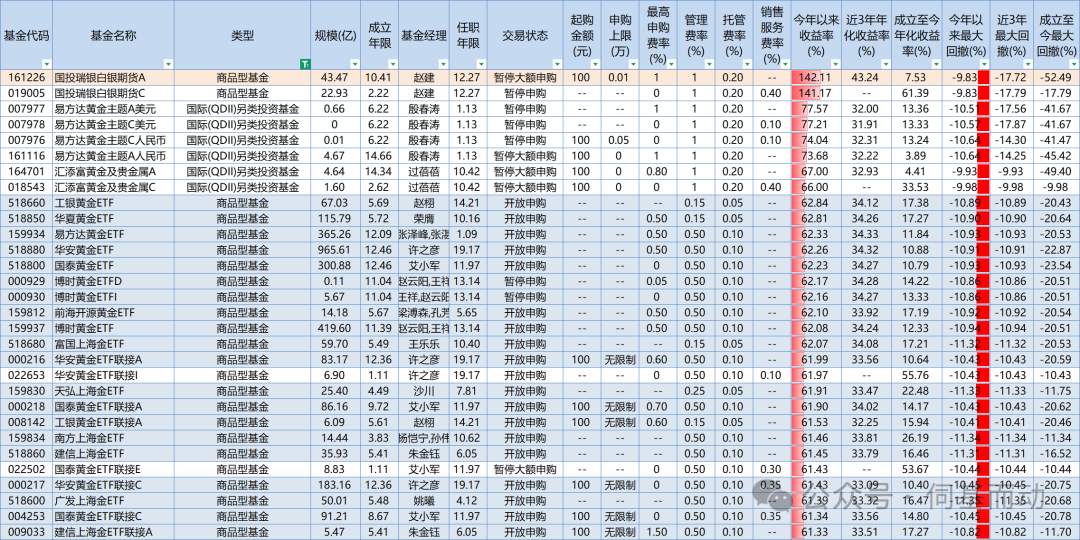
Task: Select fund code cell 018543
Action: 26,187
